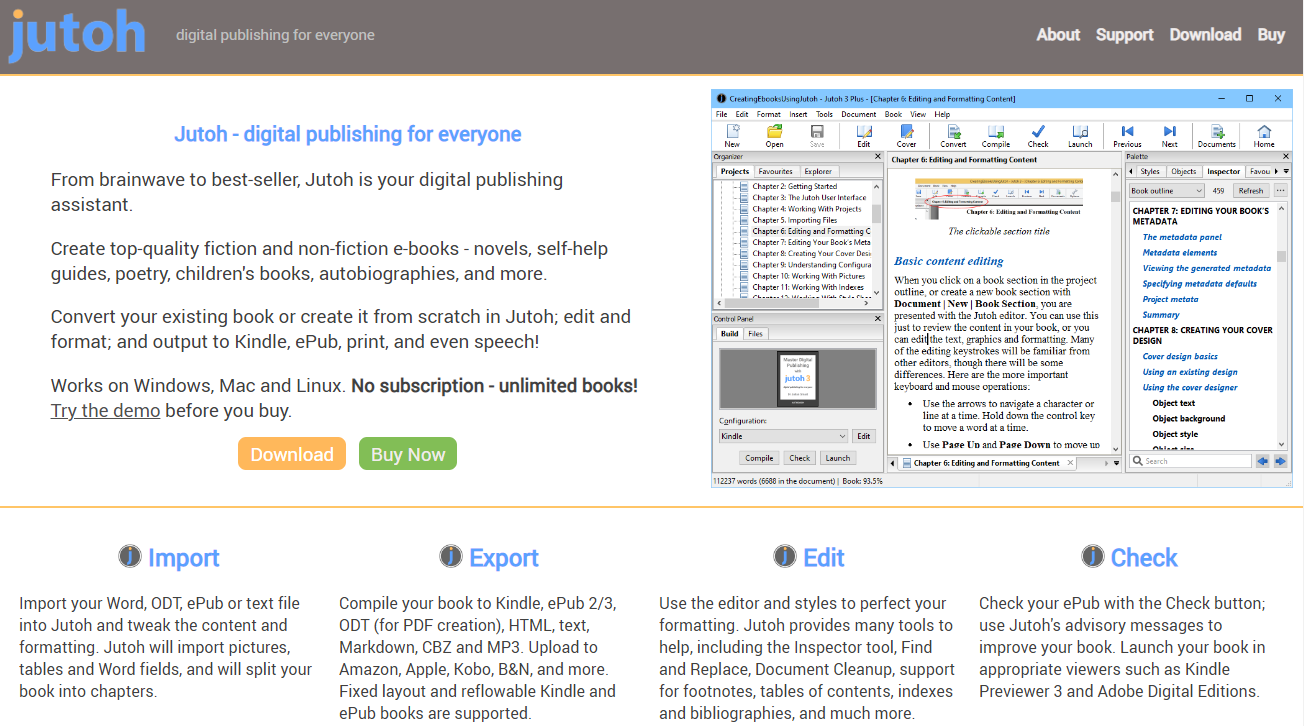This screenshot has height=726, width=1304.
Task: Switch to the Favourites organizer tab
Action: point(775,172)
